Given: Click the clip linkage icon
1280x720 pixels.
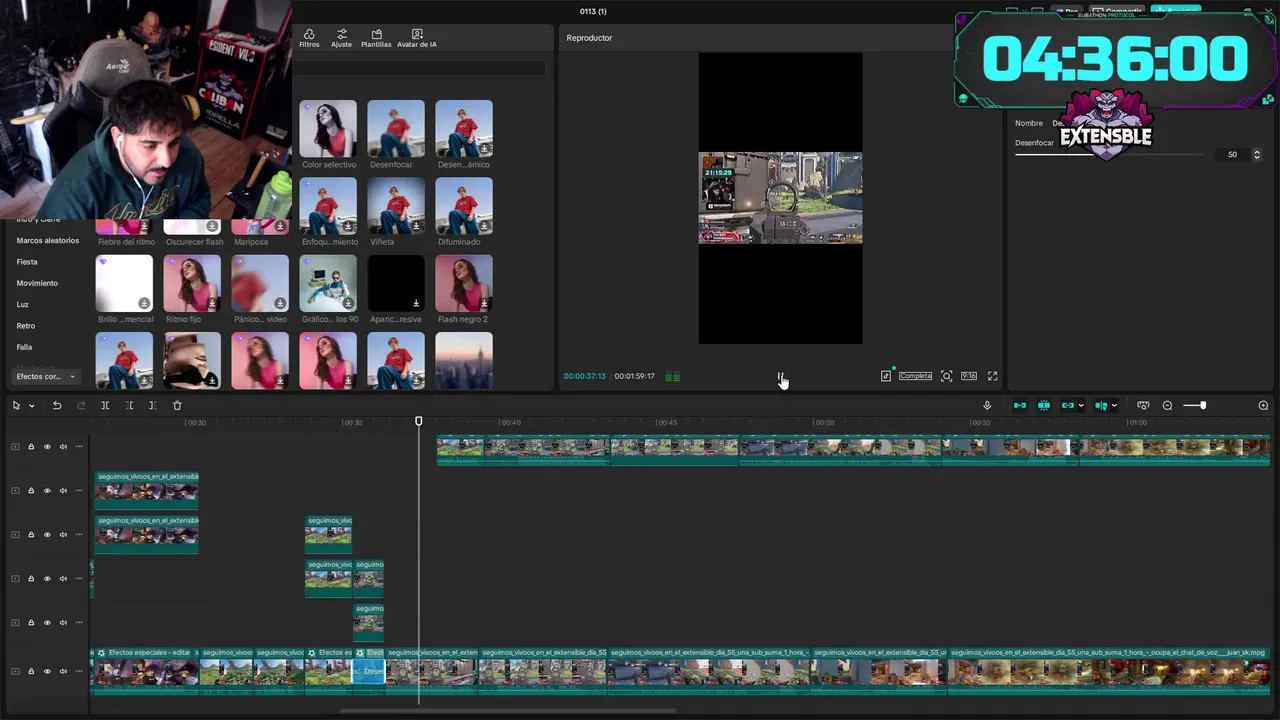Looking at the screenshot, I should 1067,405.
